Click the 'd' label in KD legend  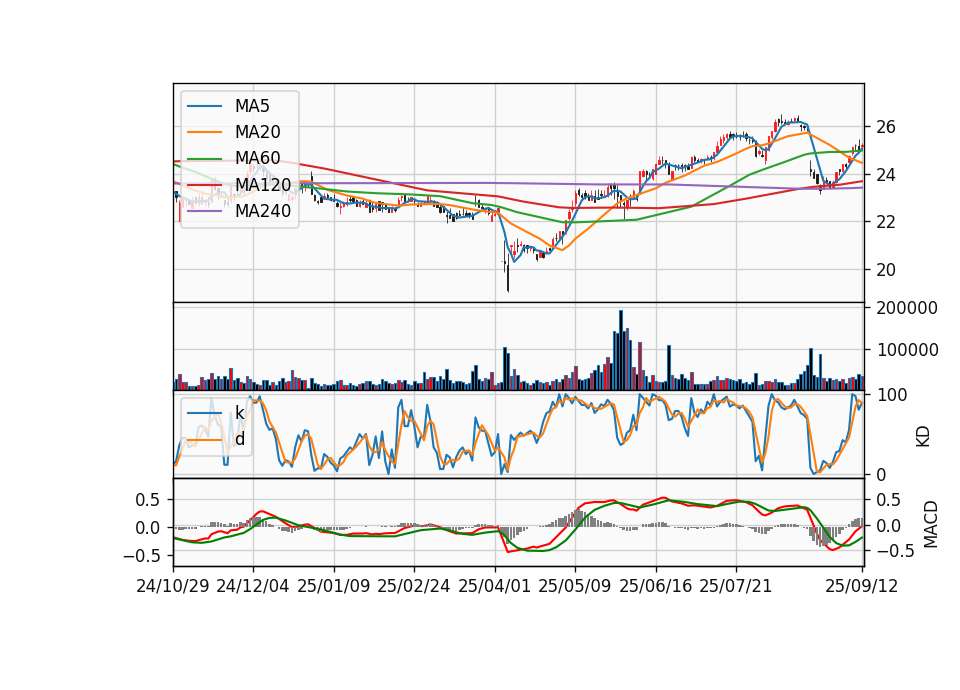coord(239,439)
